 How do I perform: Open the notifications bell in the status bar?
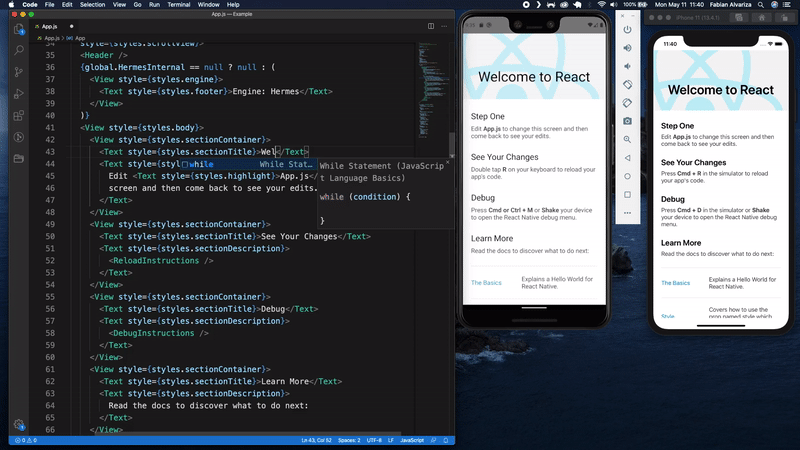click(x=446, y=440)
